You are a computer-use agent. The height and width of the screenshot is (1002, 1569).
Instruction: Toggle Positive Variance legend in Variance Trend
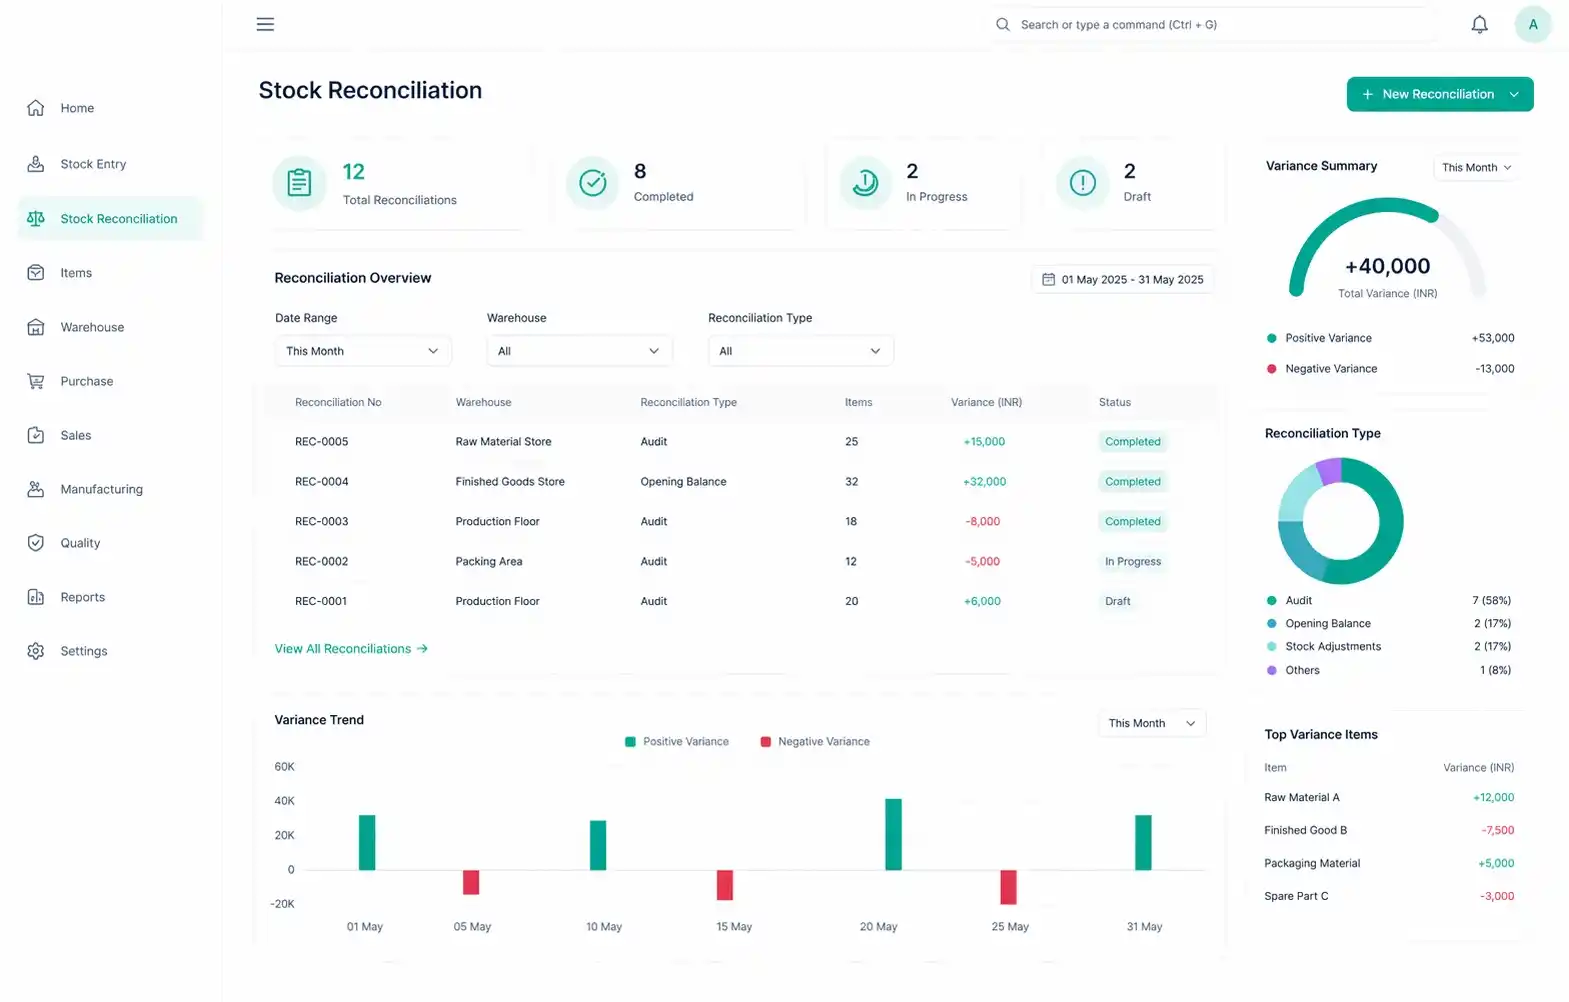pos(677,742)
